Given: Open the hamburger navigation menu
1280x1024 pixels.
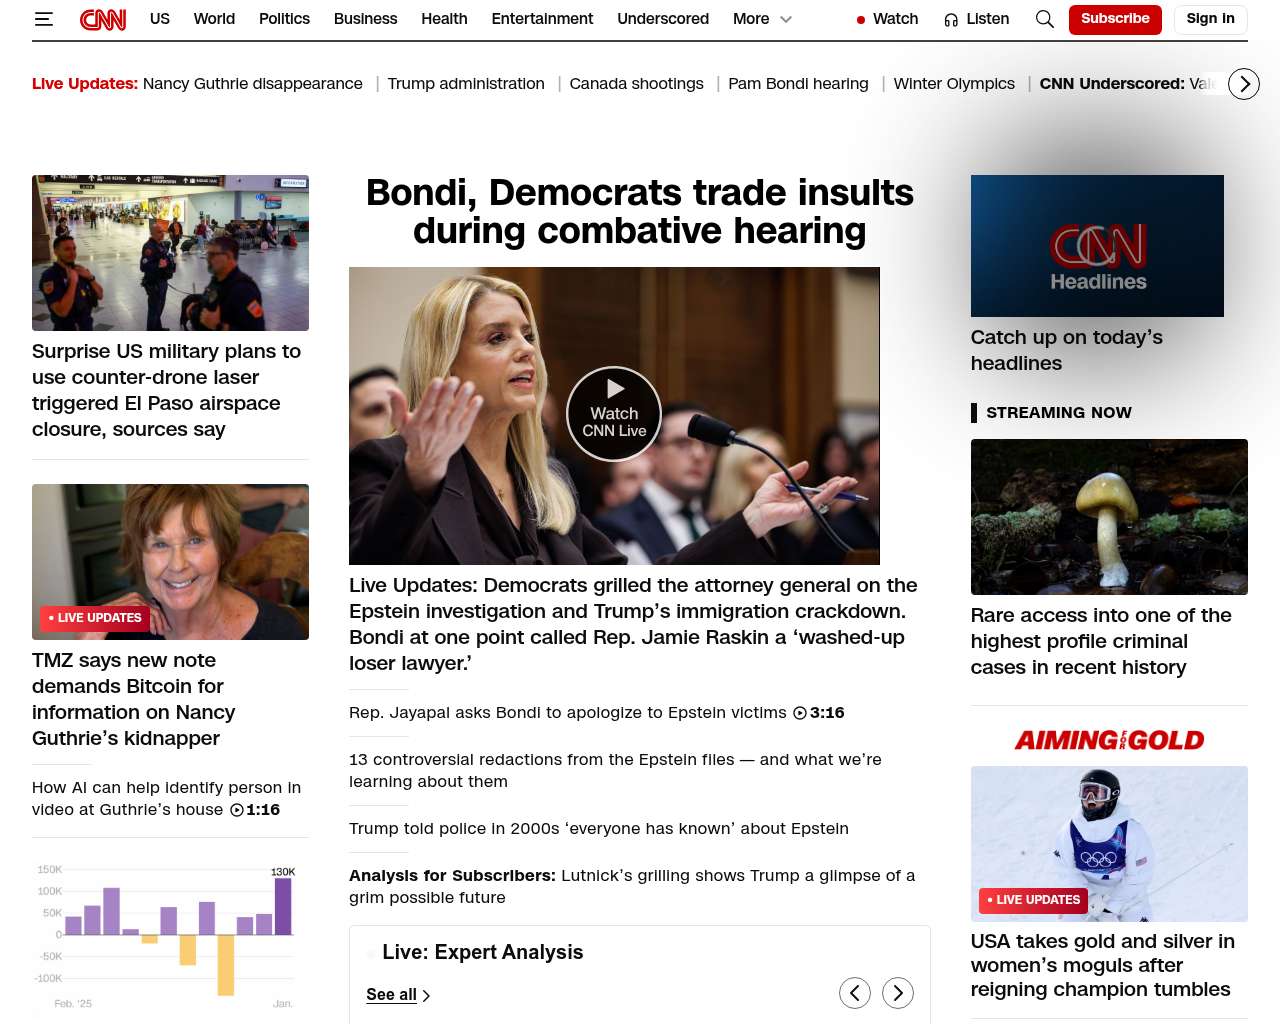Looking at the screenshot, I should click(43, 19).
